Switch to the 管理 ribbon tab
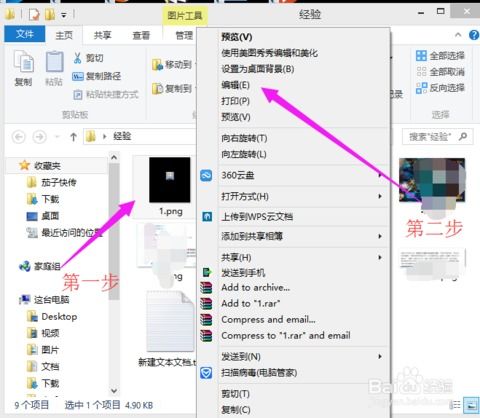 [x=184, y=35]
